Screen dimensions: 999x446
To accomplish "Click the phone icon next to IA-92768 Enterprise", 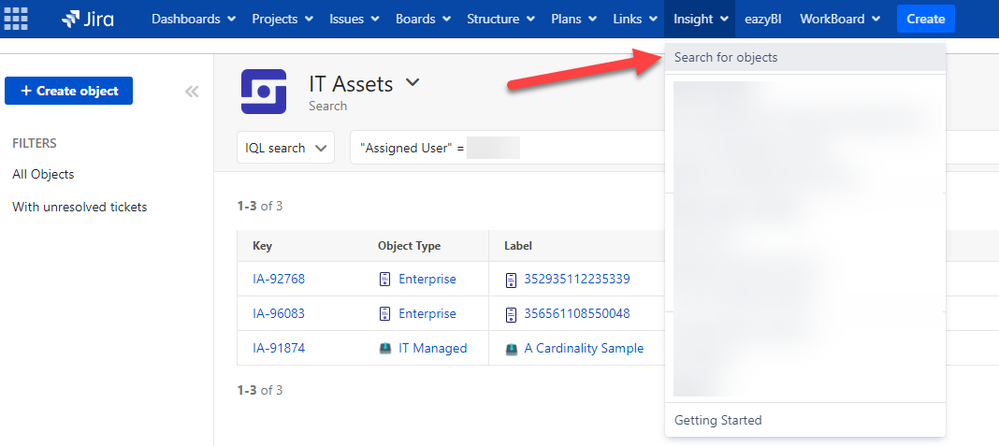I will pyautogui.click(x=385, y=279).
